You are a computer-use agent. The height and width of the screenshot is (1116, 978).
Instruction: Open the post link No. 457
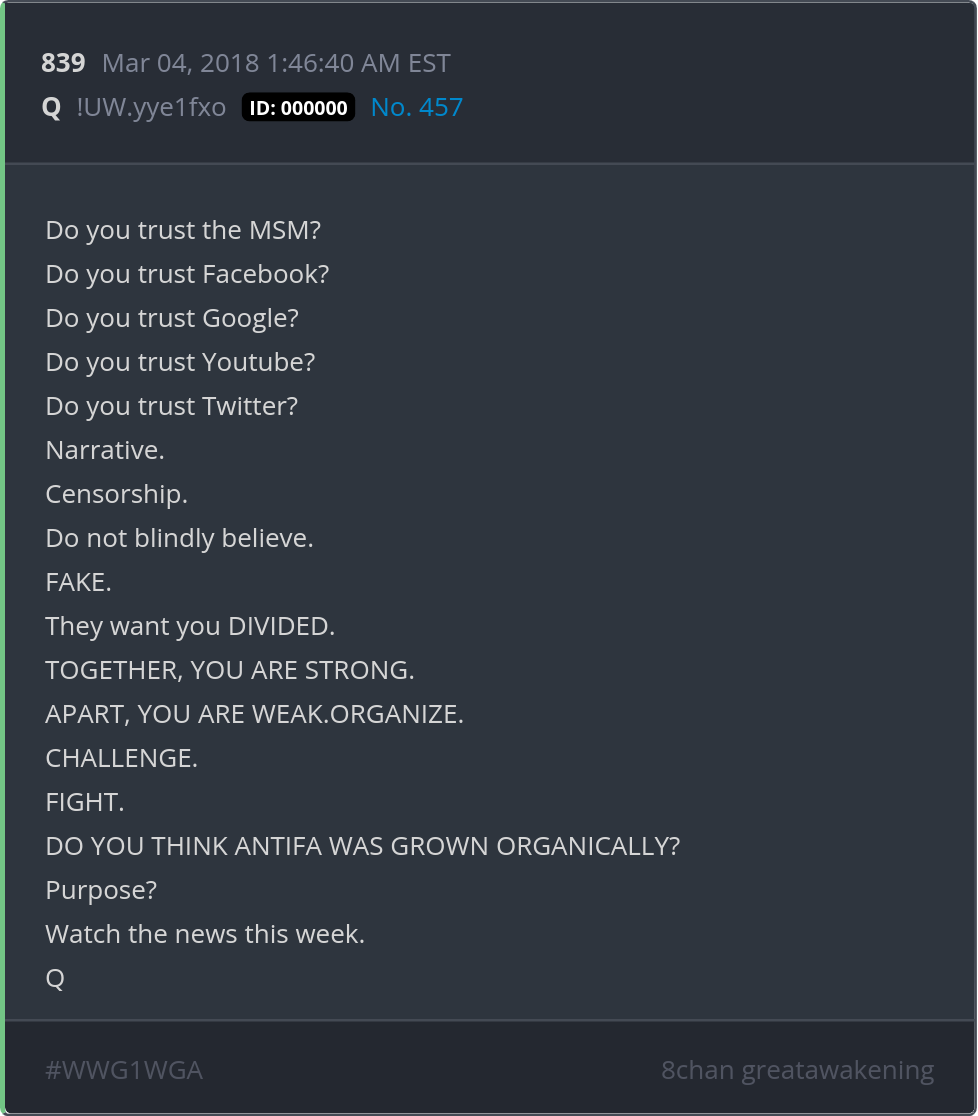pos(416,107)
